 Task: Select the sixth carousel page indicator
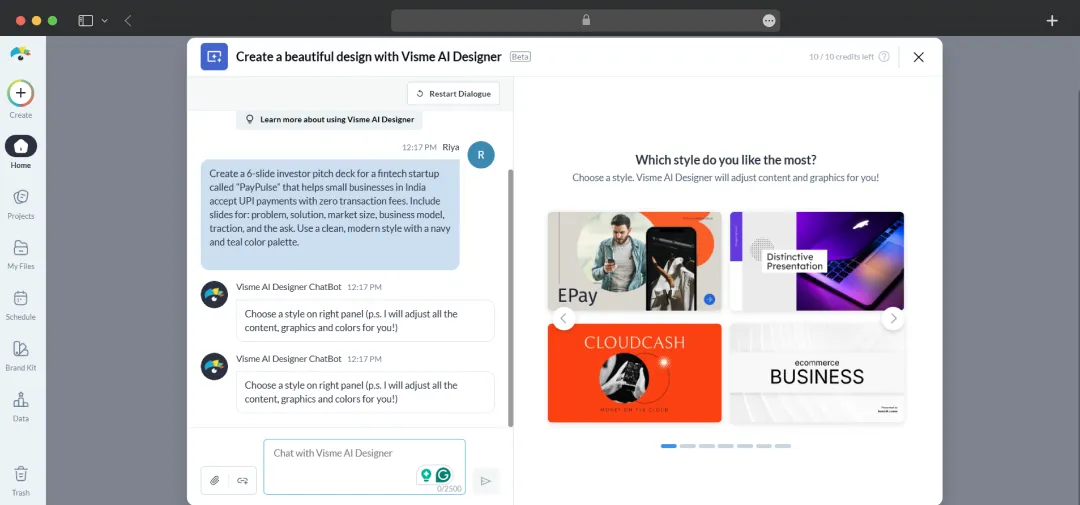click(x=764, y=446)
